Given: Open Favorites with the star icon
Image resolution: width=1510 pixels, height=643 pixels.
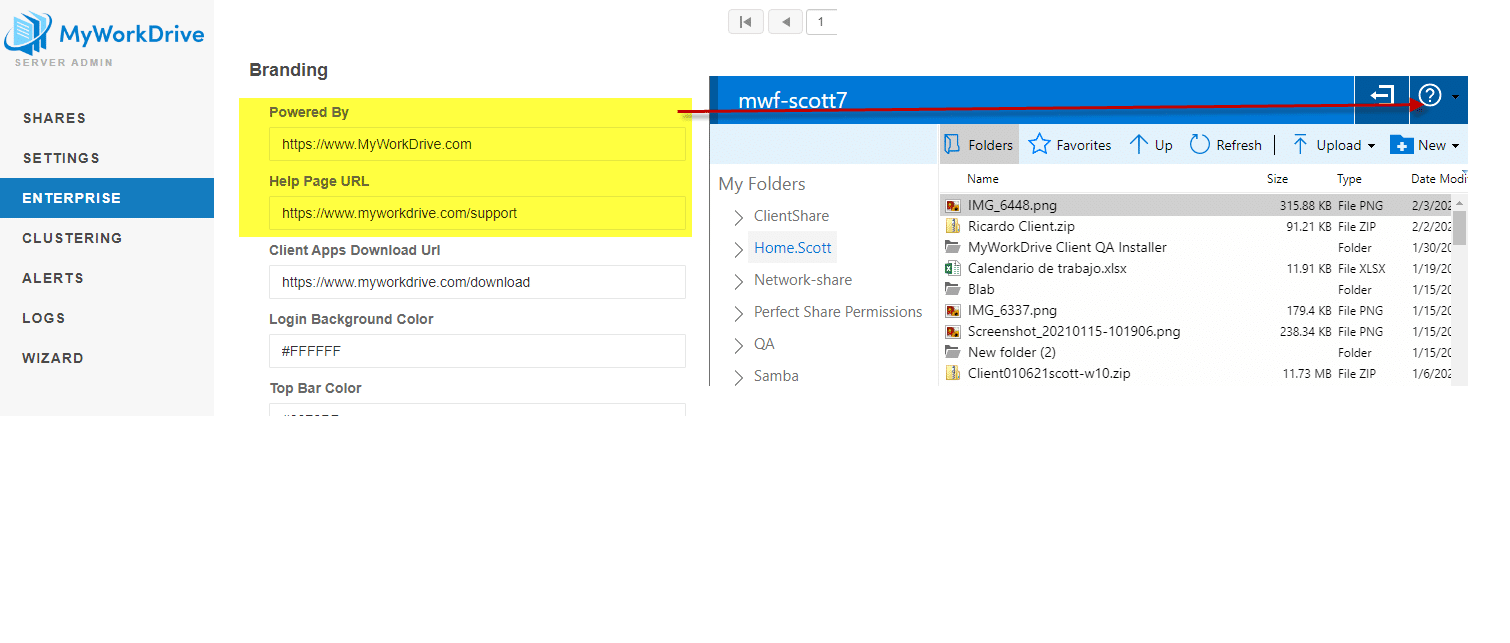Looking at the screenshot, I should tap(1070, 145).
